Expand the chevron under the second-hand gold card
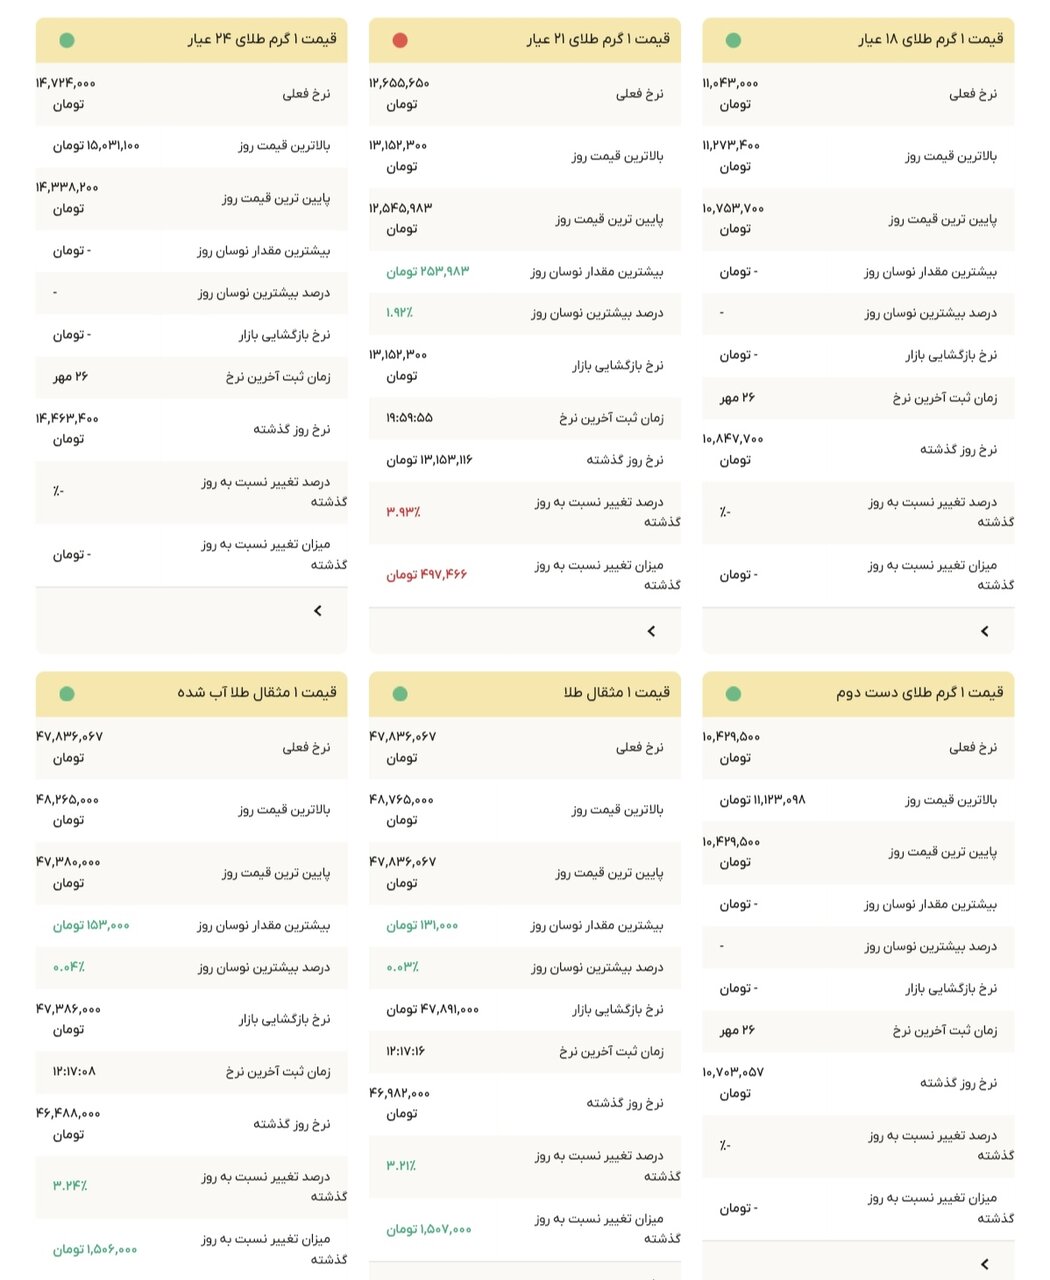This screenshot has height=1280, width=1050. 984,1264
